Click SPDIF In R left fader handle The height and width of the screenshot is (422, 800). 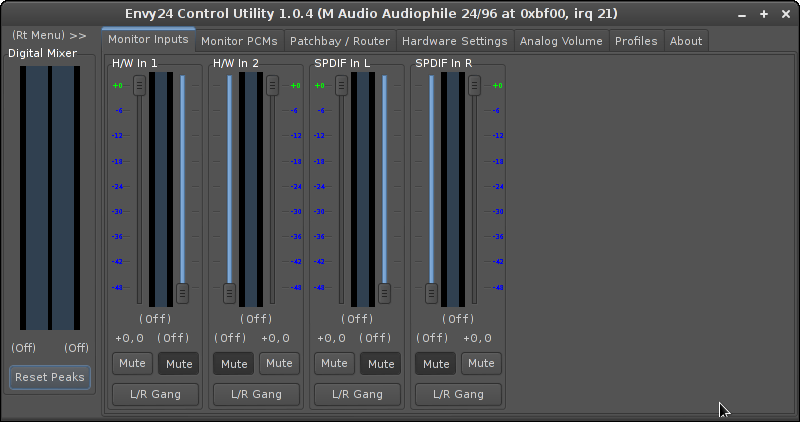coord(431,293)
